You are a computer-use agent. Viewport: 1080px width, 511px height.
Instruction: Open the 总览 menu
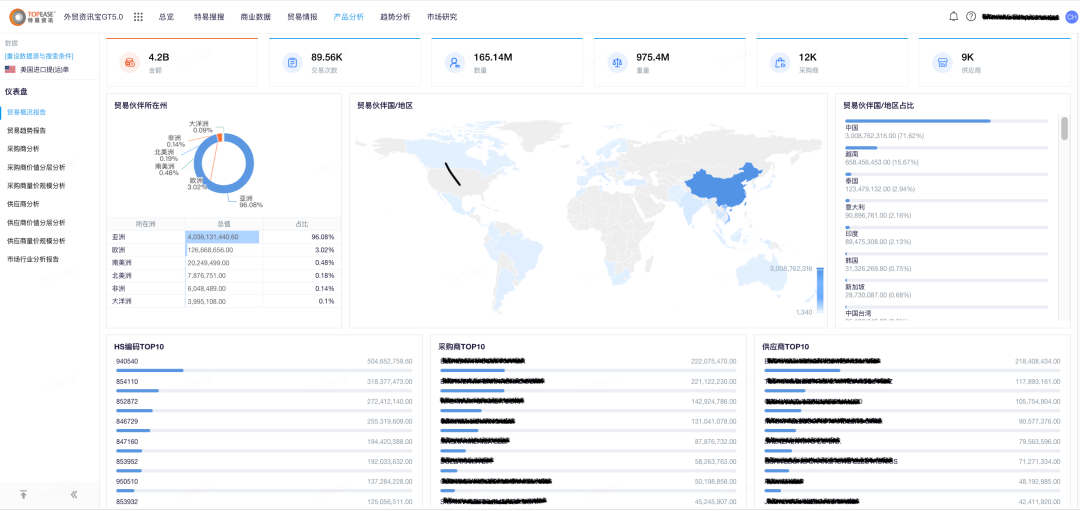(166, 17)
